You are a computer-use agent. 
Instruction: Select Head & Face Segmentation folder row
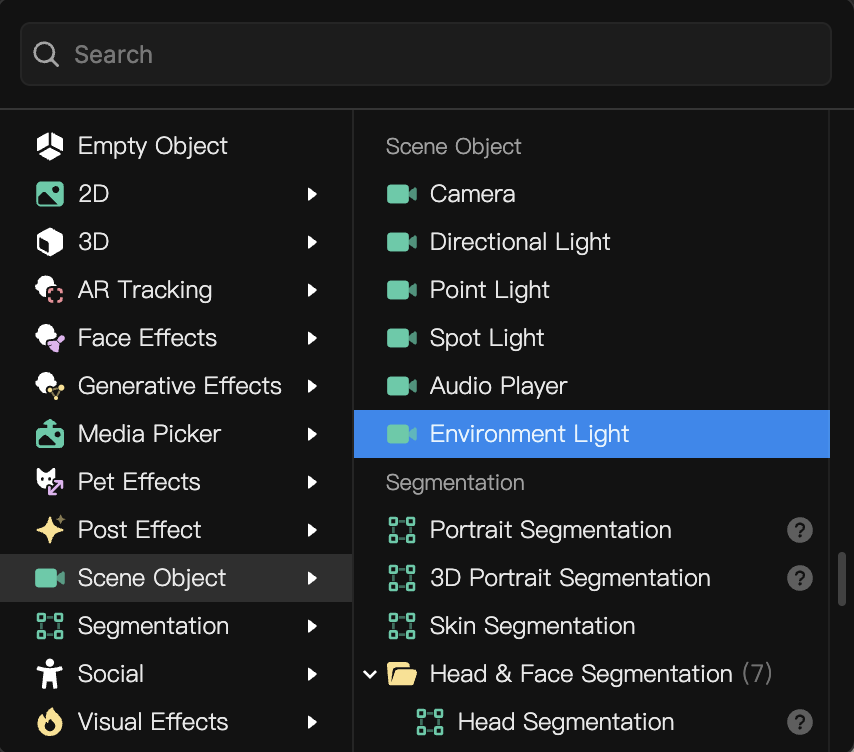coord(591,674)
